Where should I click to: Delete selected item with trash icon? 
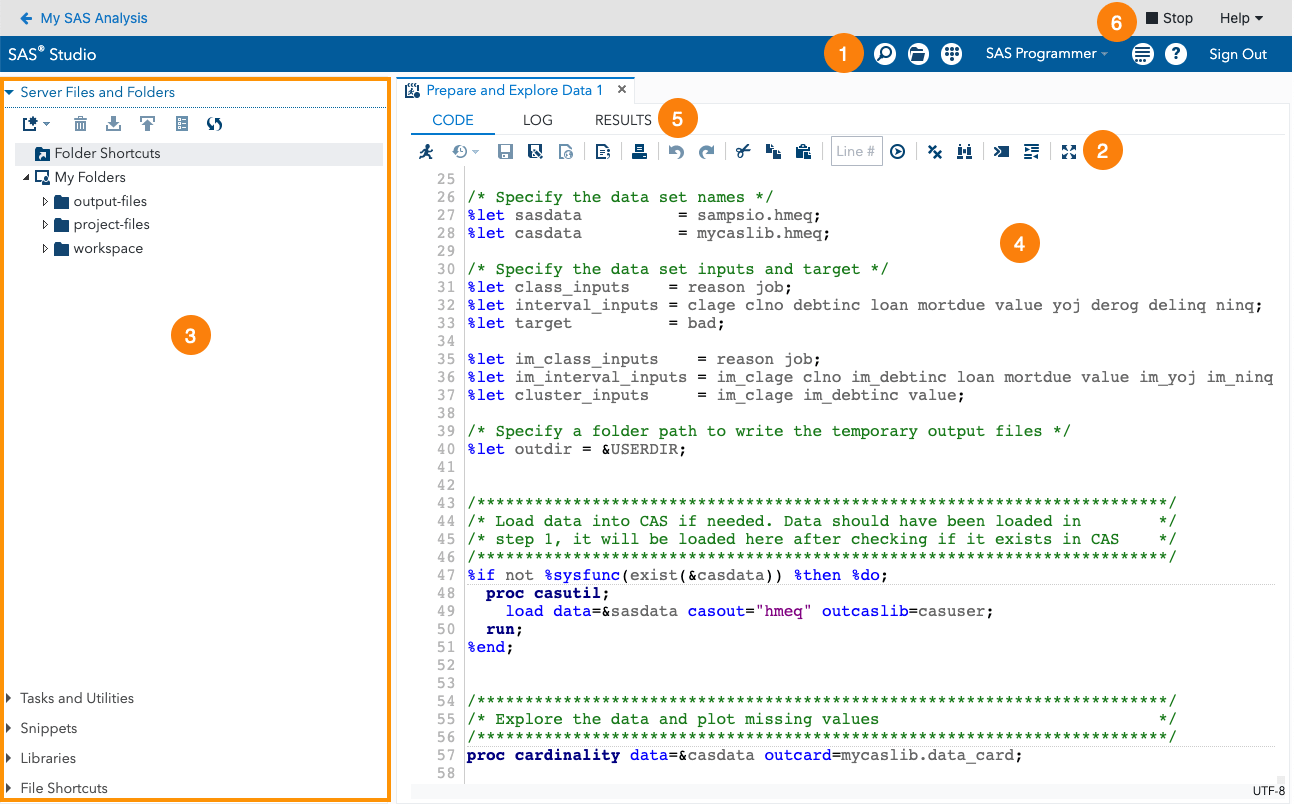pyautogui.click(x=80, y=124)
